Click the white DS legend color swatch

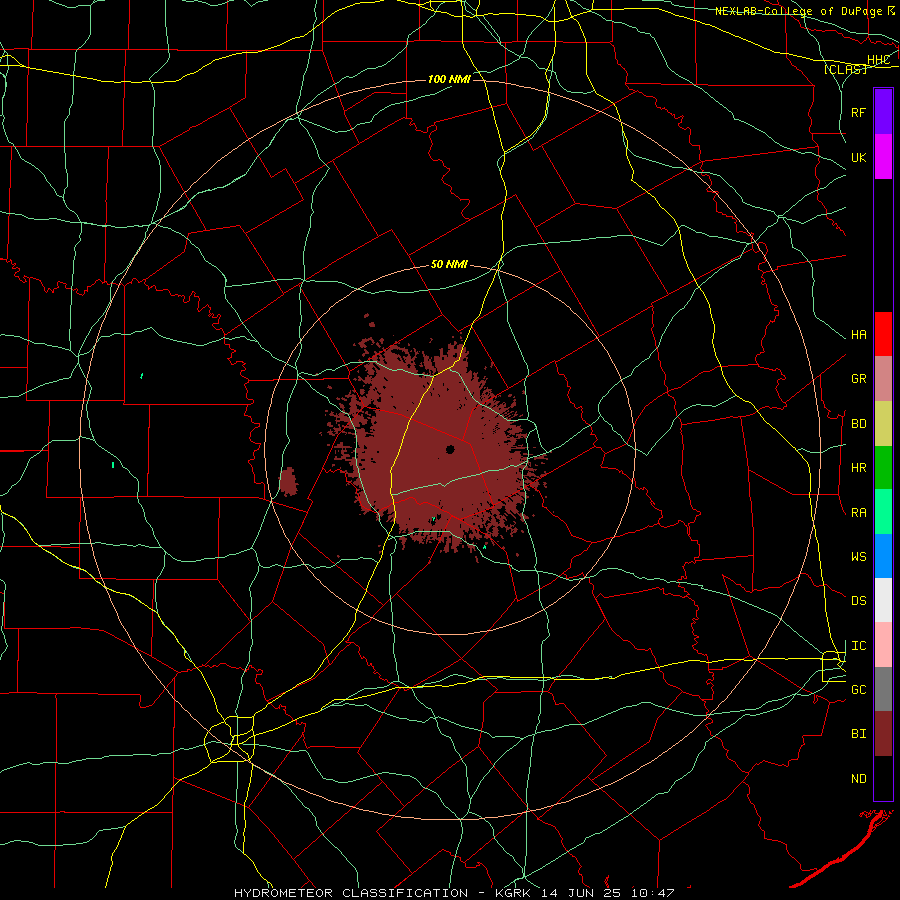883,600
